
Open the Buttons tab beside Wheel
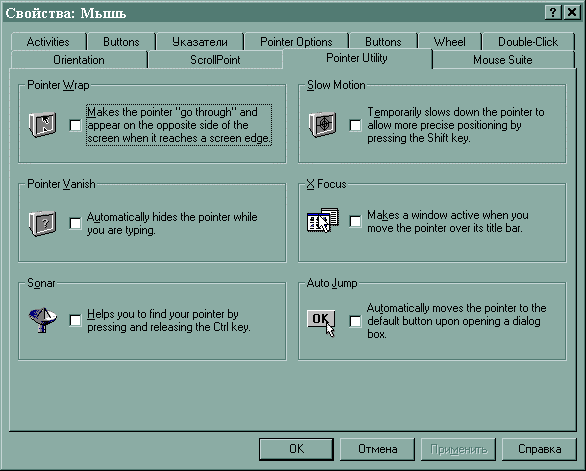tap(383, 41)
